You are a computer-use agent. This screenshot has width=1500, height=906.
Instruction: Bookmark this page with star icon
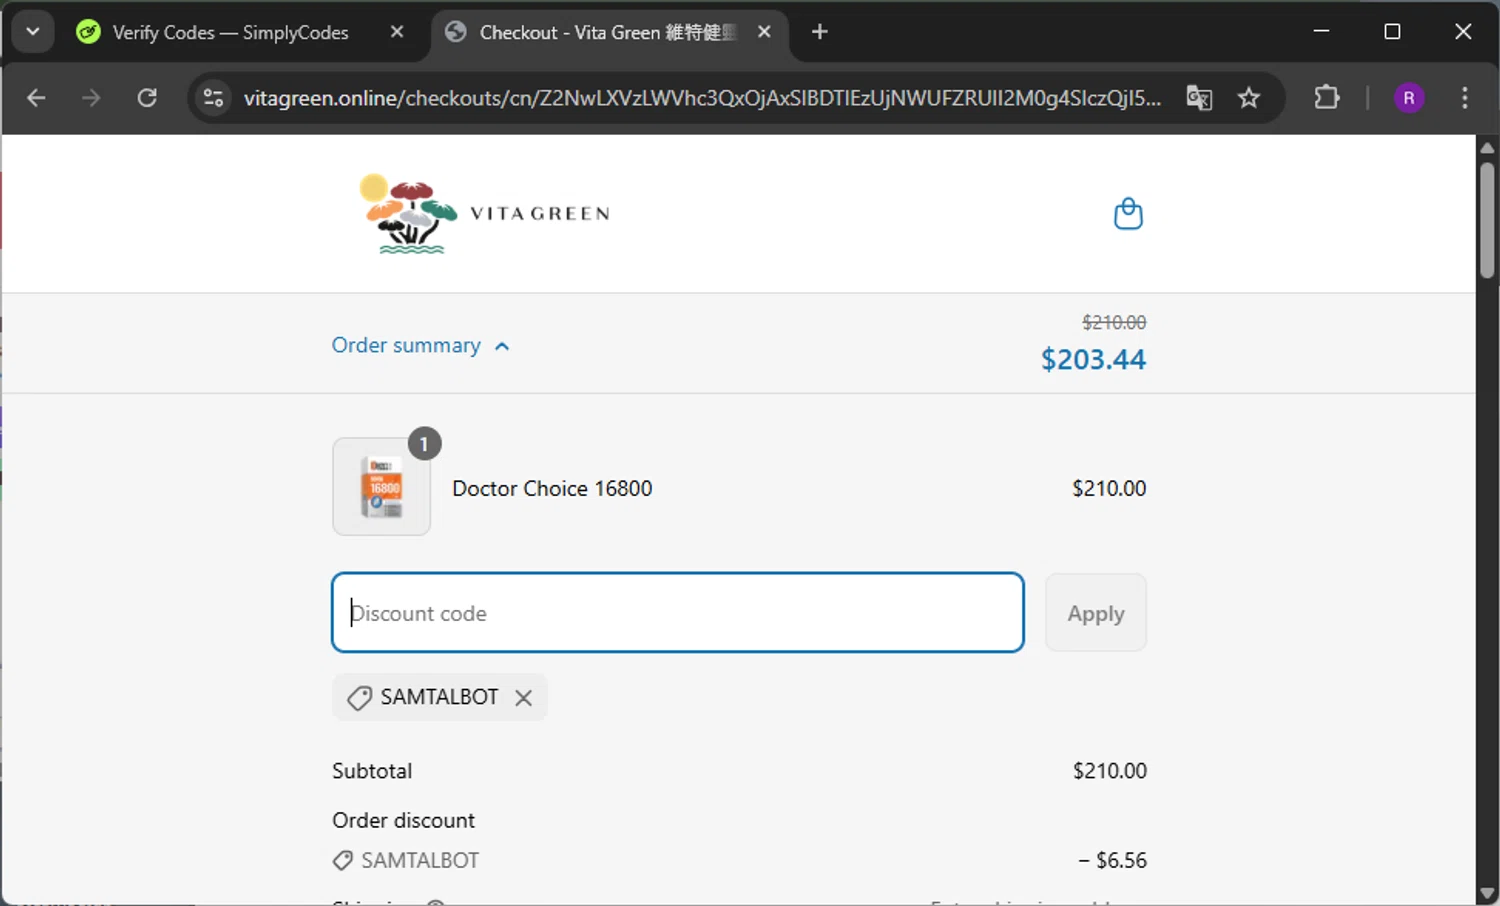click(1249, 98)
